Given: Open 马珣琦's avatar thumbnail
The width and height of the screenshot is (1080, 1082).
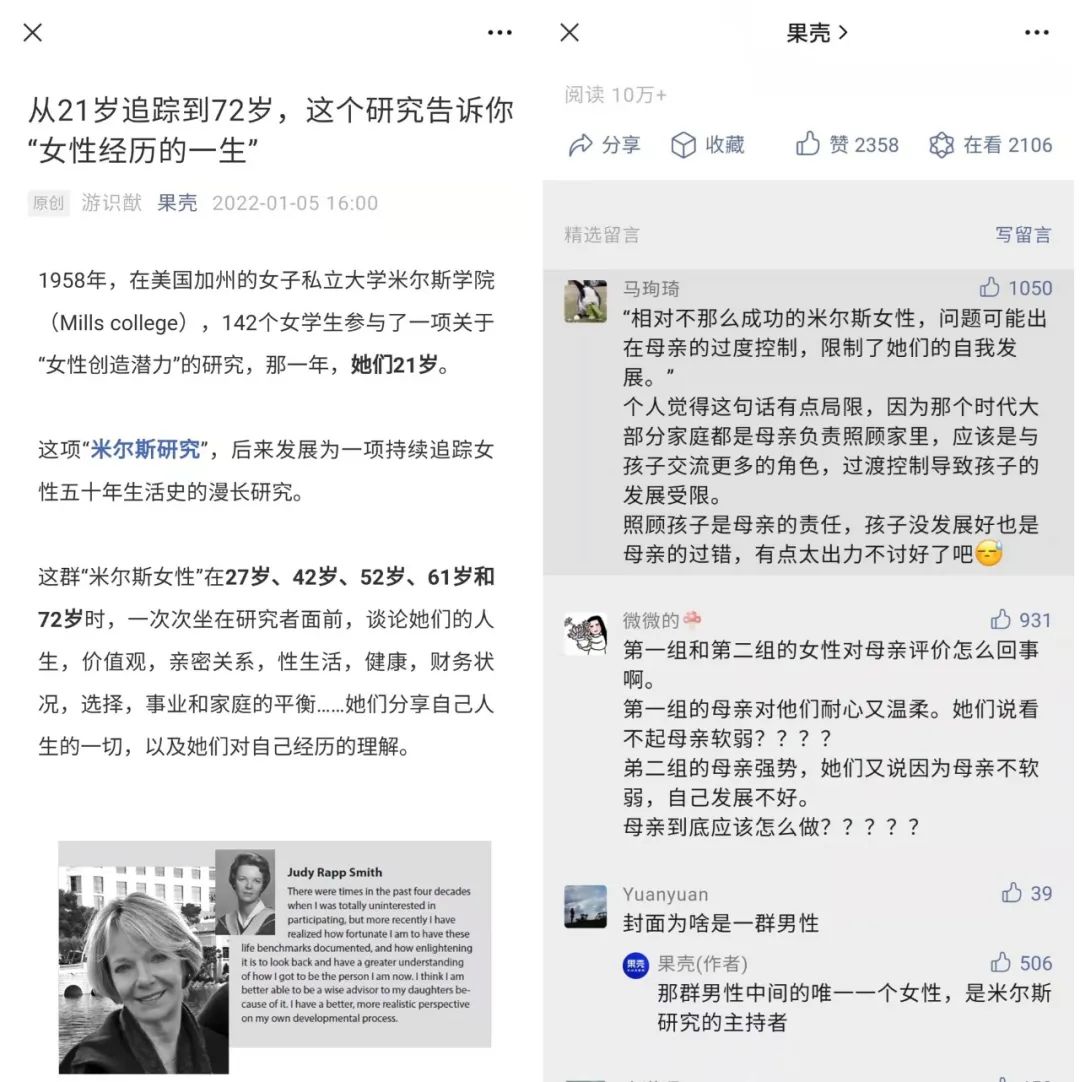Looking at the screenshot, I should pyautogui.click(x=586, y=301).
